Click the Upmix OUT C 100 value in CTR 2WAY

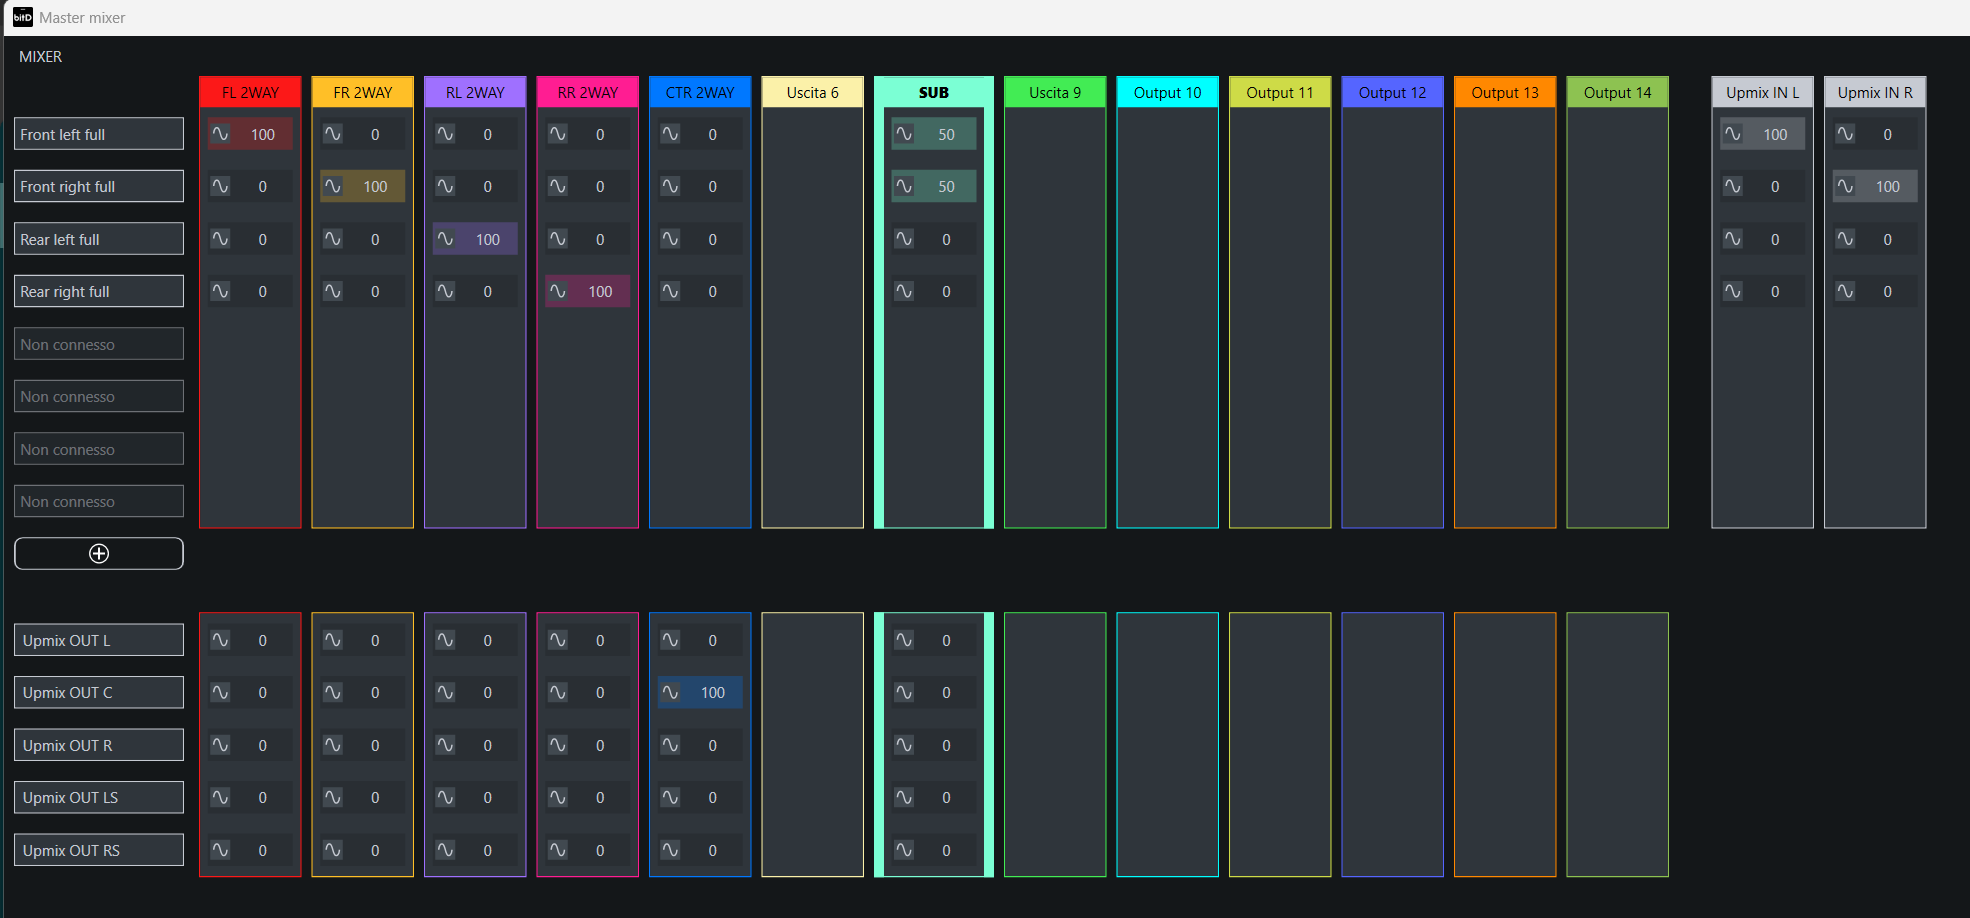[x=713, y=692]
